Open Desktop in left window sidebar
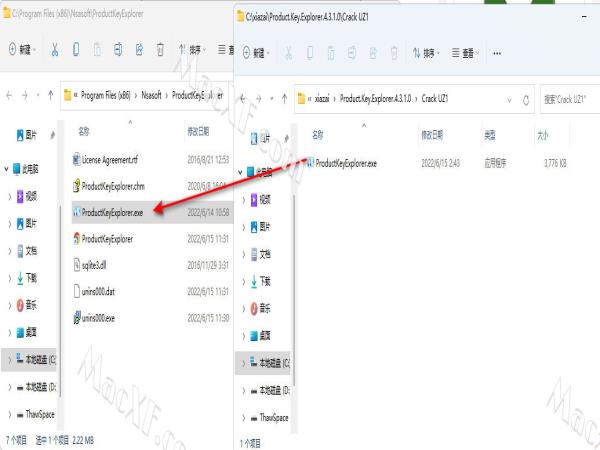Viewport: 600px width, 450px height. tap(27, 333)
